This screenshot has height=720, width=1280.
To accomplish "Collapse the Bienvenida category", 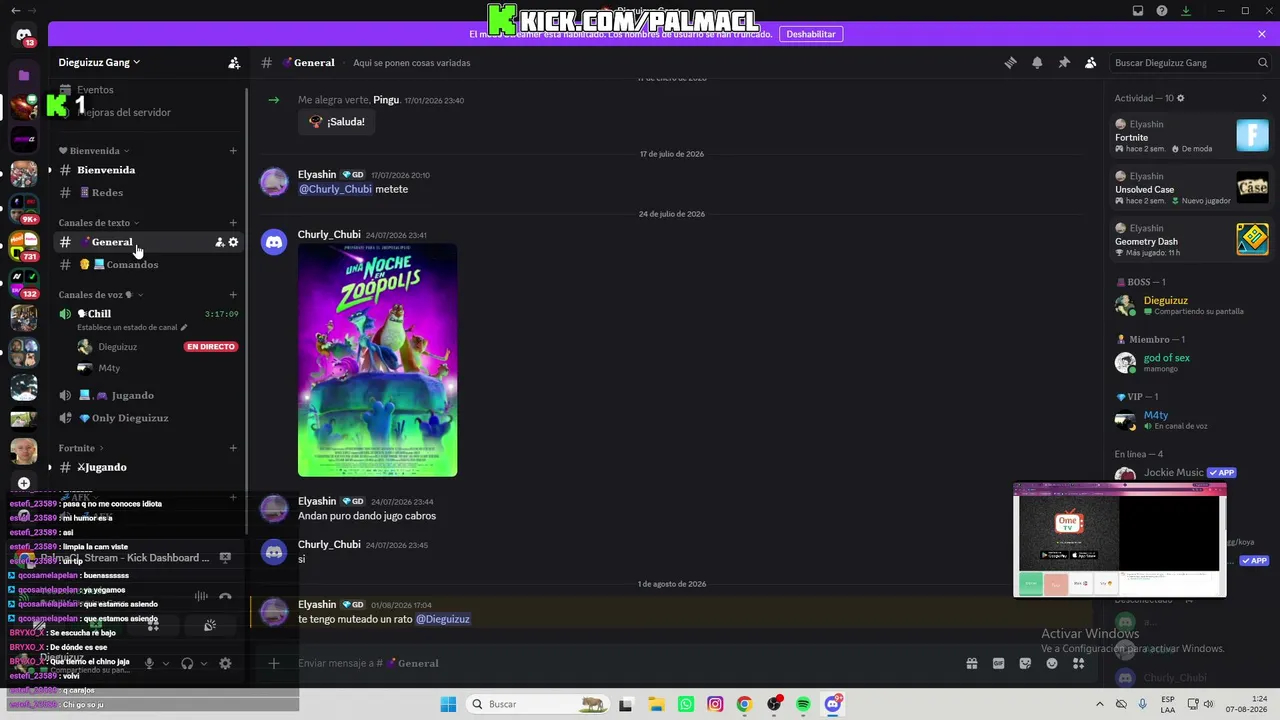I will point(94,151).
